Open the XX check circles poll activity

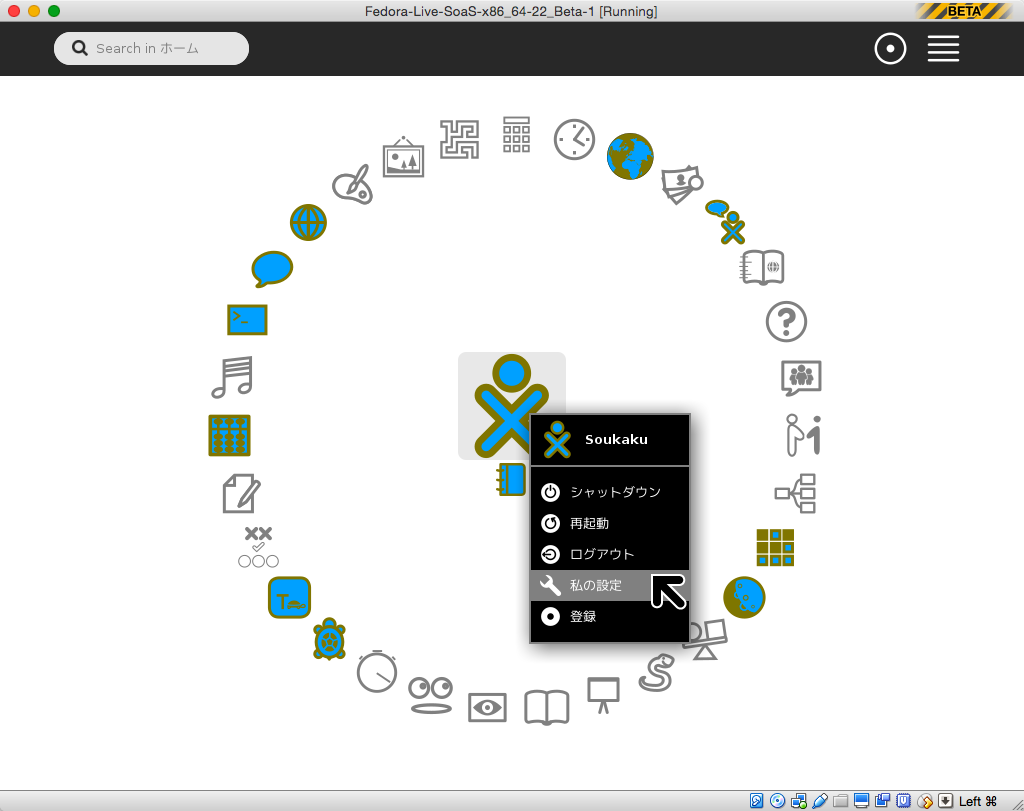coord(258,547)
